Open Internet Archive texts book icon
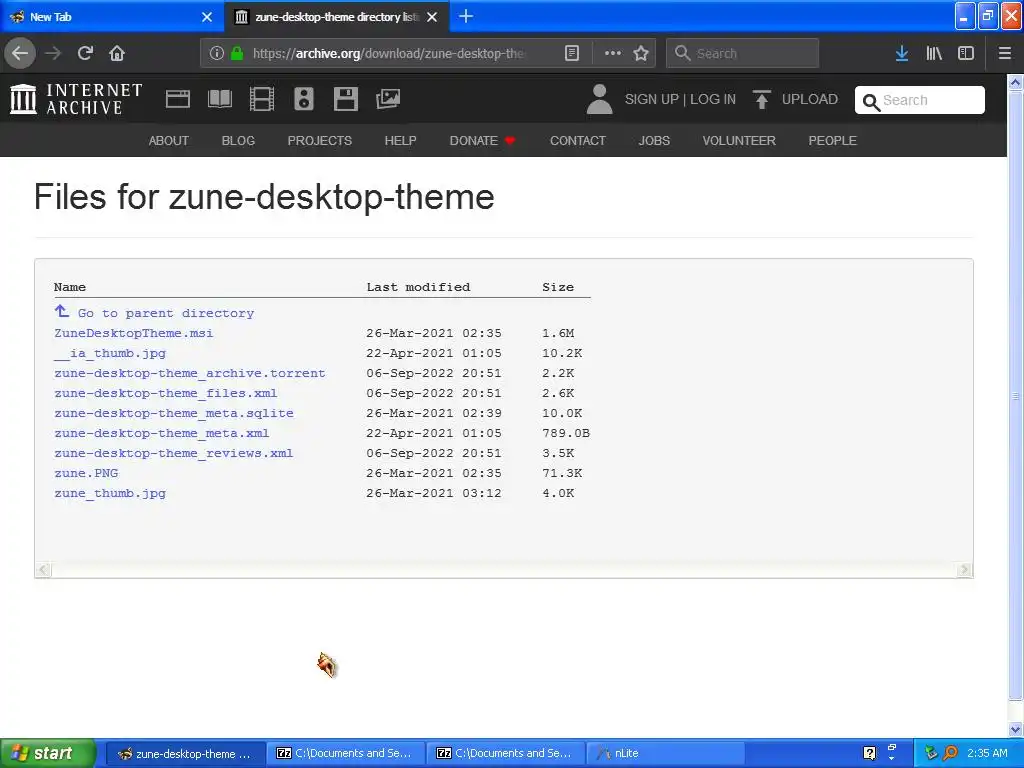1024x768 pixels. (219, 99)
